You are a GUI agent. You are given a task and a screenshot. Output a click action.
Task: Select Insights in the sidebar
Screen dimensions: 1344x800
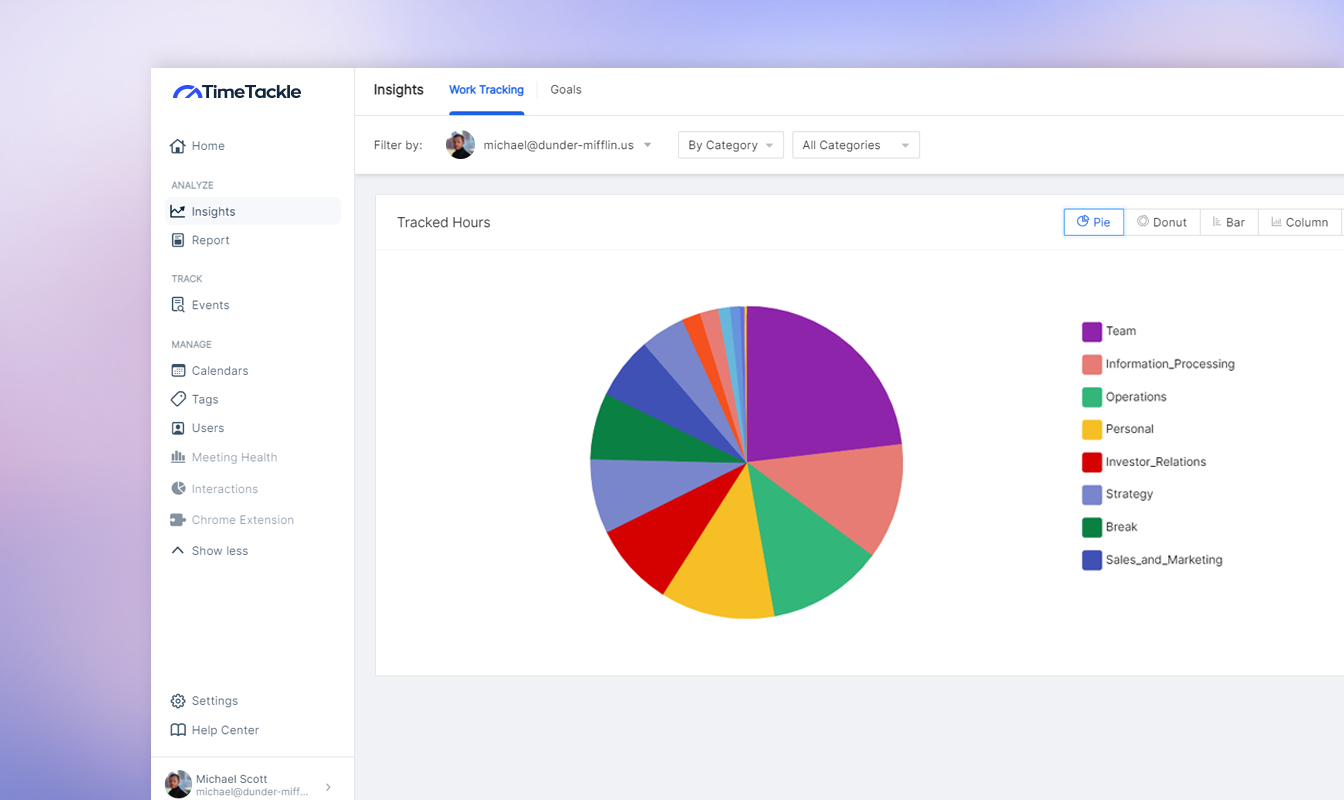click(252, 211)
